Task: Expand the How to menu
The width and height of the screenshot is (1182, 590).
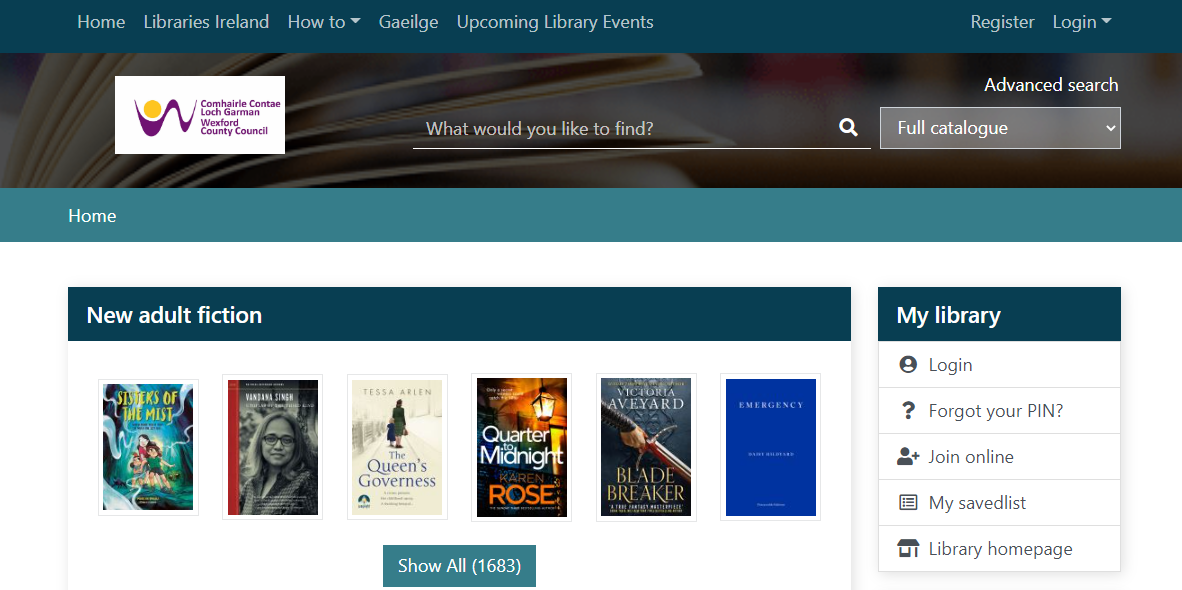Action: [324, 23]
